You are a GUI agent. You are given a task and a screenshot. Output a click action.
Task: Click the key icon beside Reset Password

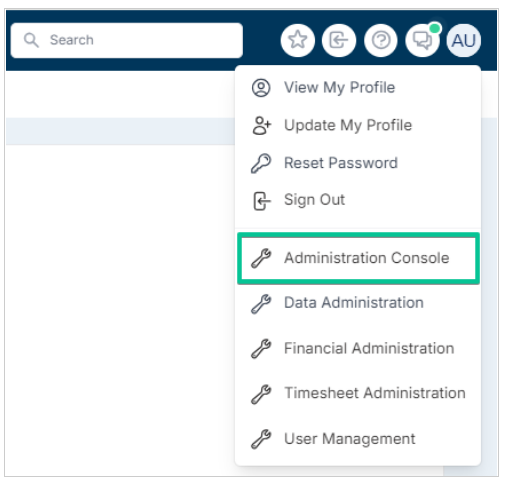tap(261, 163)
